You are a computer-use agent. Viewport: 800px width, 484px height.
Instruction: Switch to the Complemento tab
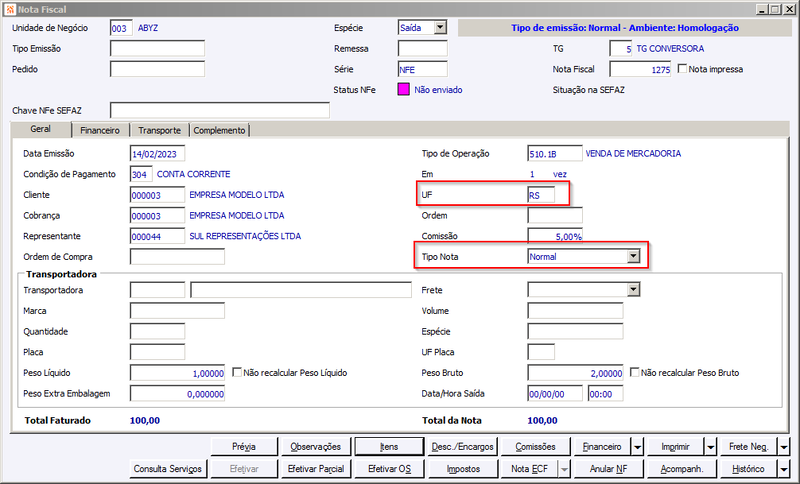tap(219, 131)
